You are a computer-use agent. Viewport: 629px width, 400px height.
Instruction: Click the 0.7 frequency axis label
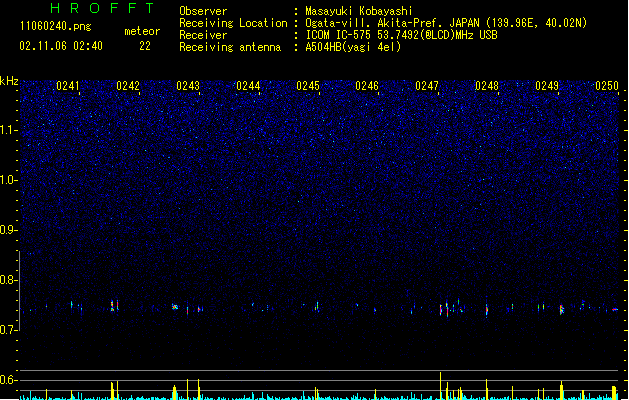(8, 330)
